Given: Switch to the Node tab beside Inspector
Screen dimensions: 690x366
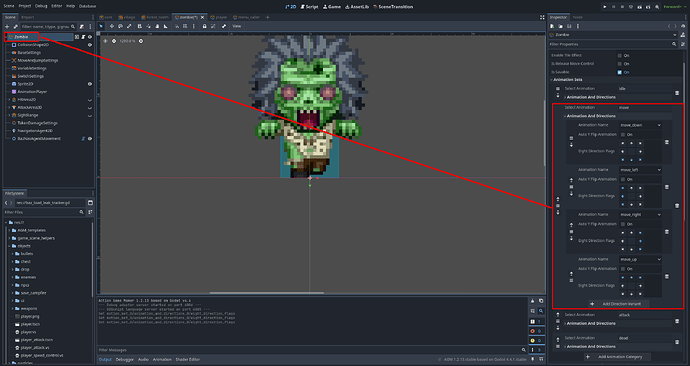Looking at the screenshot, I should click(577, 18).
